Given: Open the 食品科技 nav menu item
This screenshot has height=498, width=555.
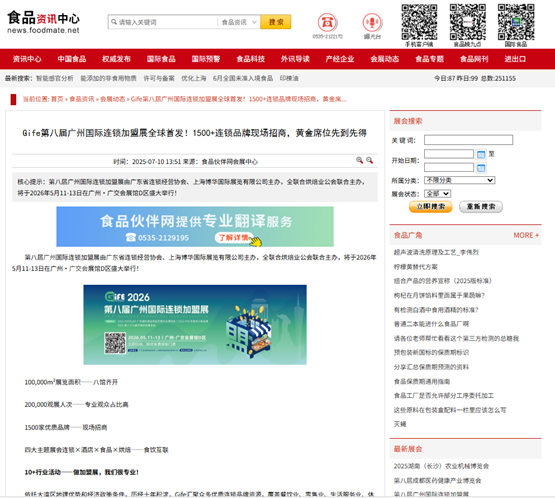Looking at the screenshot, I should click(251, 59).
